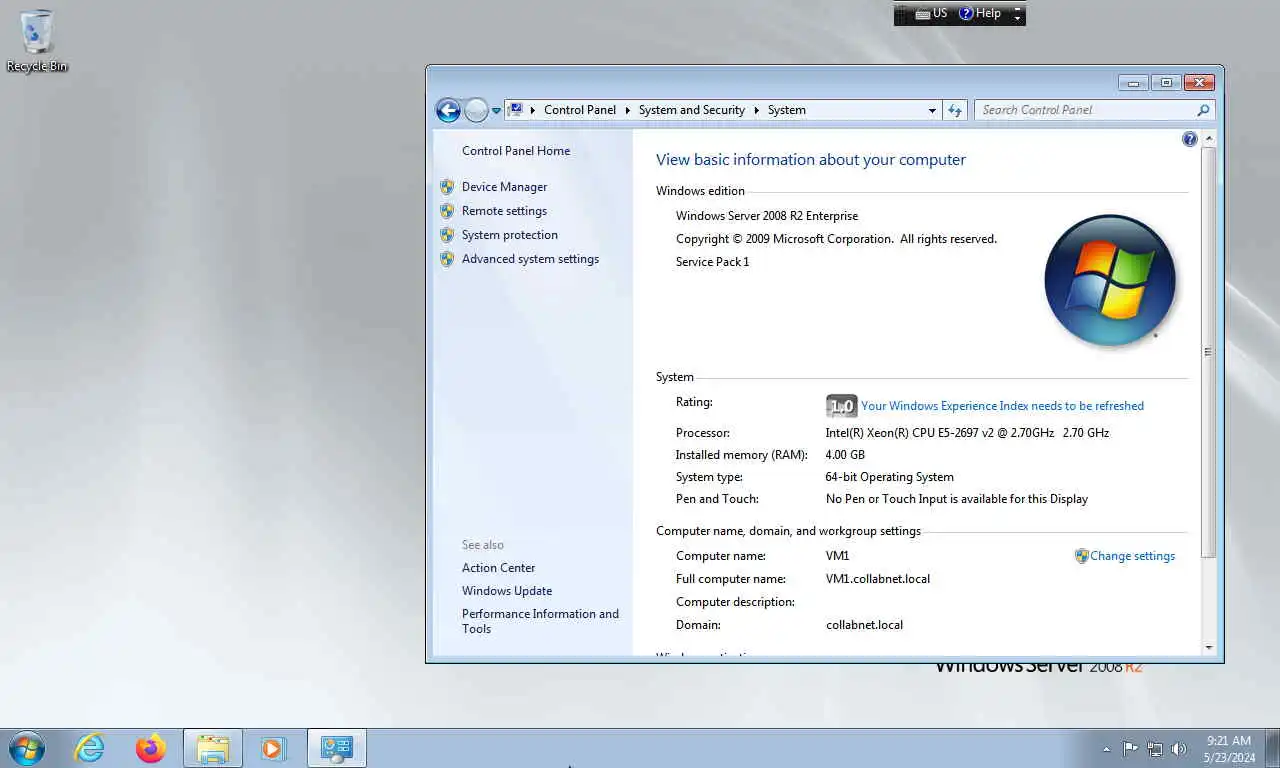
Task: Open System protection link
Action: (x=510, y=235)
